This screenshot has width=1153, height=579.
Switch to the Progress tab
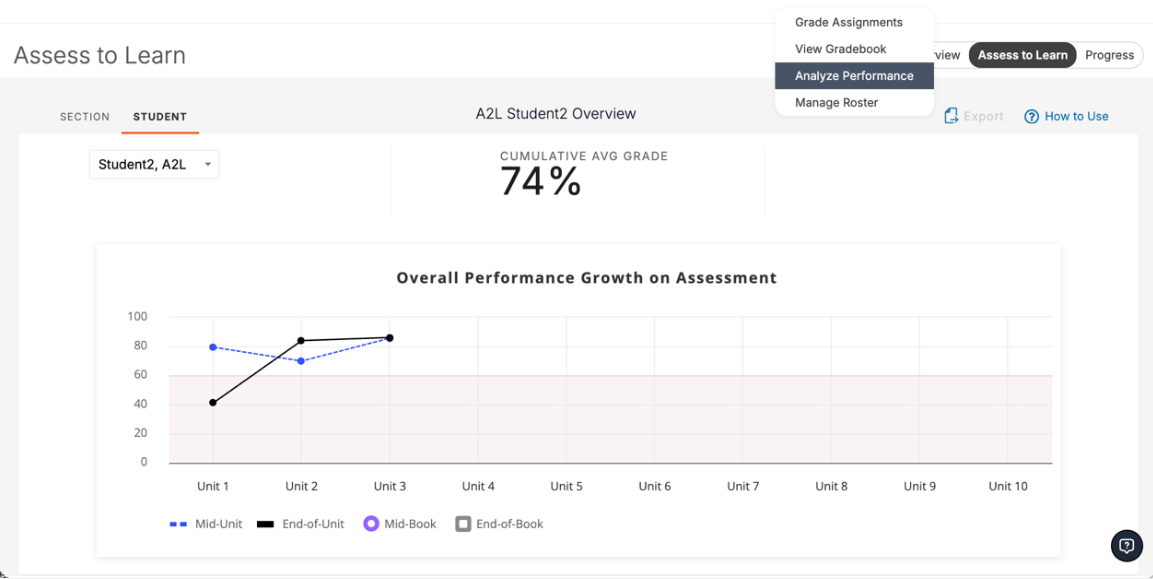coord(1108,55)
